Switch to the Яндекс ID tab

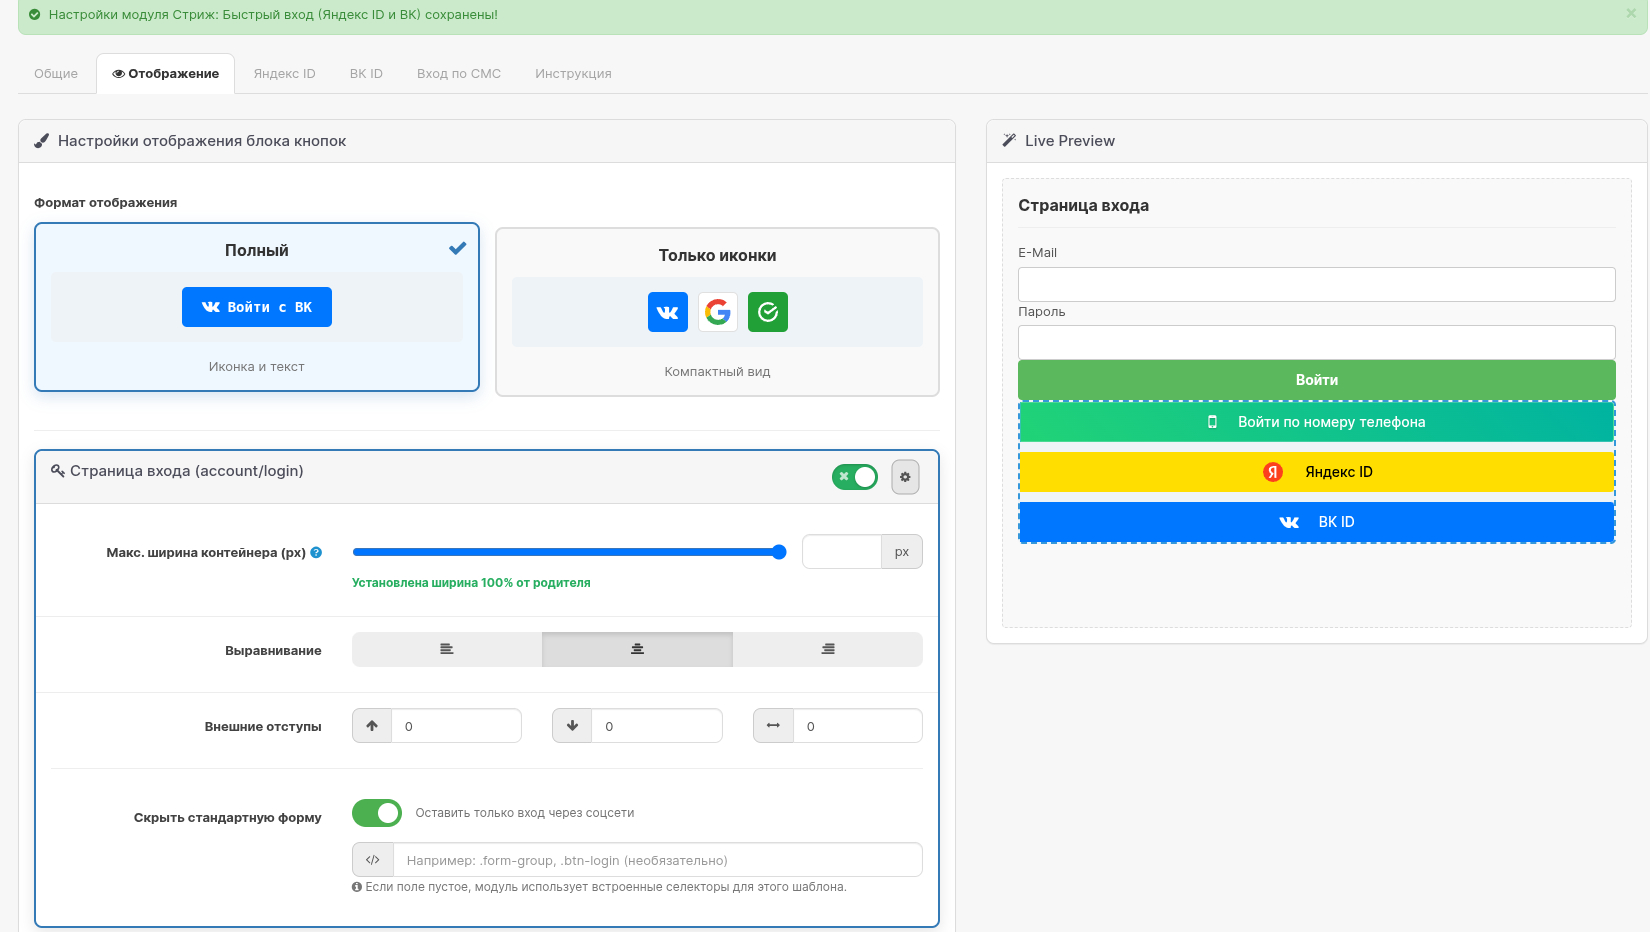click(284, 74)
